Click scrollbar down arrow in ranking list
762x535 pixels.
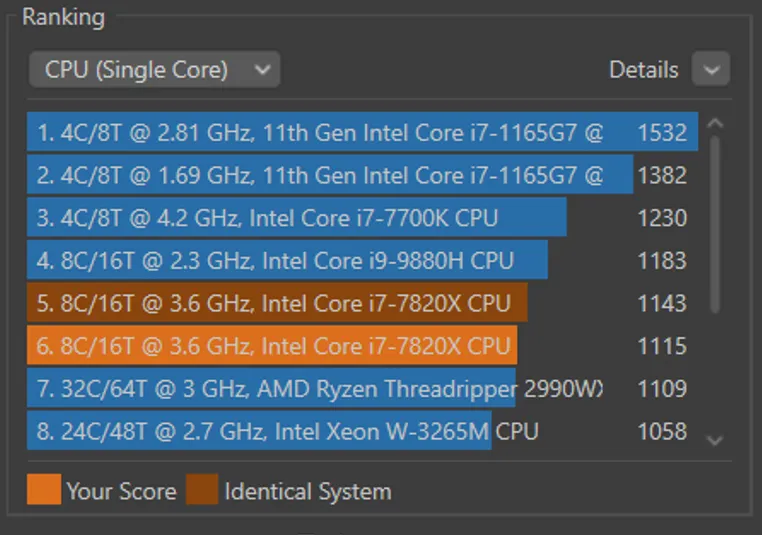point(714,439)
